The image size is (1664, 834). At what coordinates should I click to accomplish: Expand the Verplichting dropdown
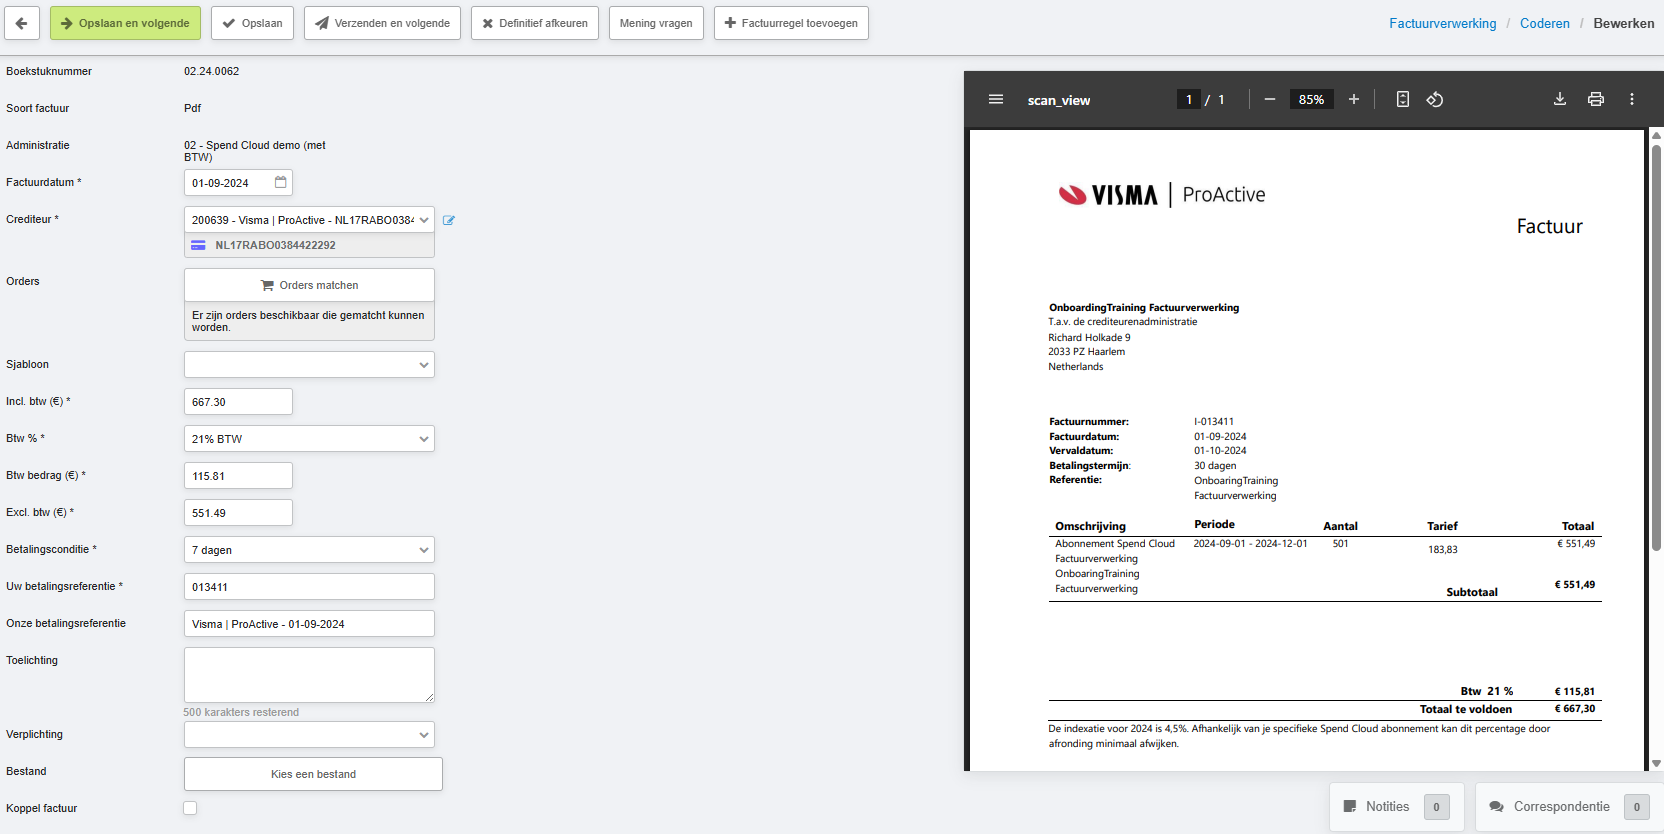click(309, 735)
